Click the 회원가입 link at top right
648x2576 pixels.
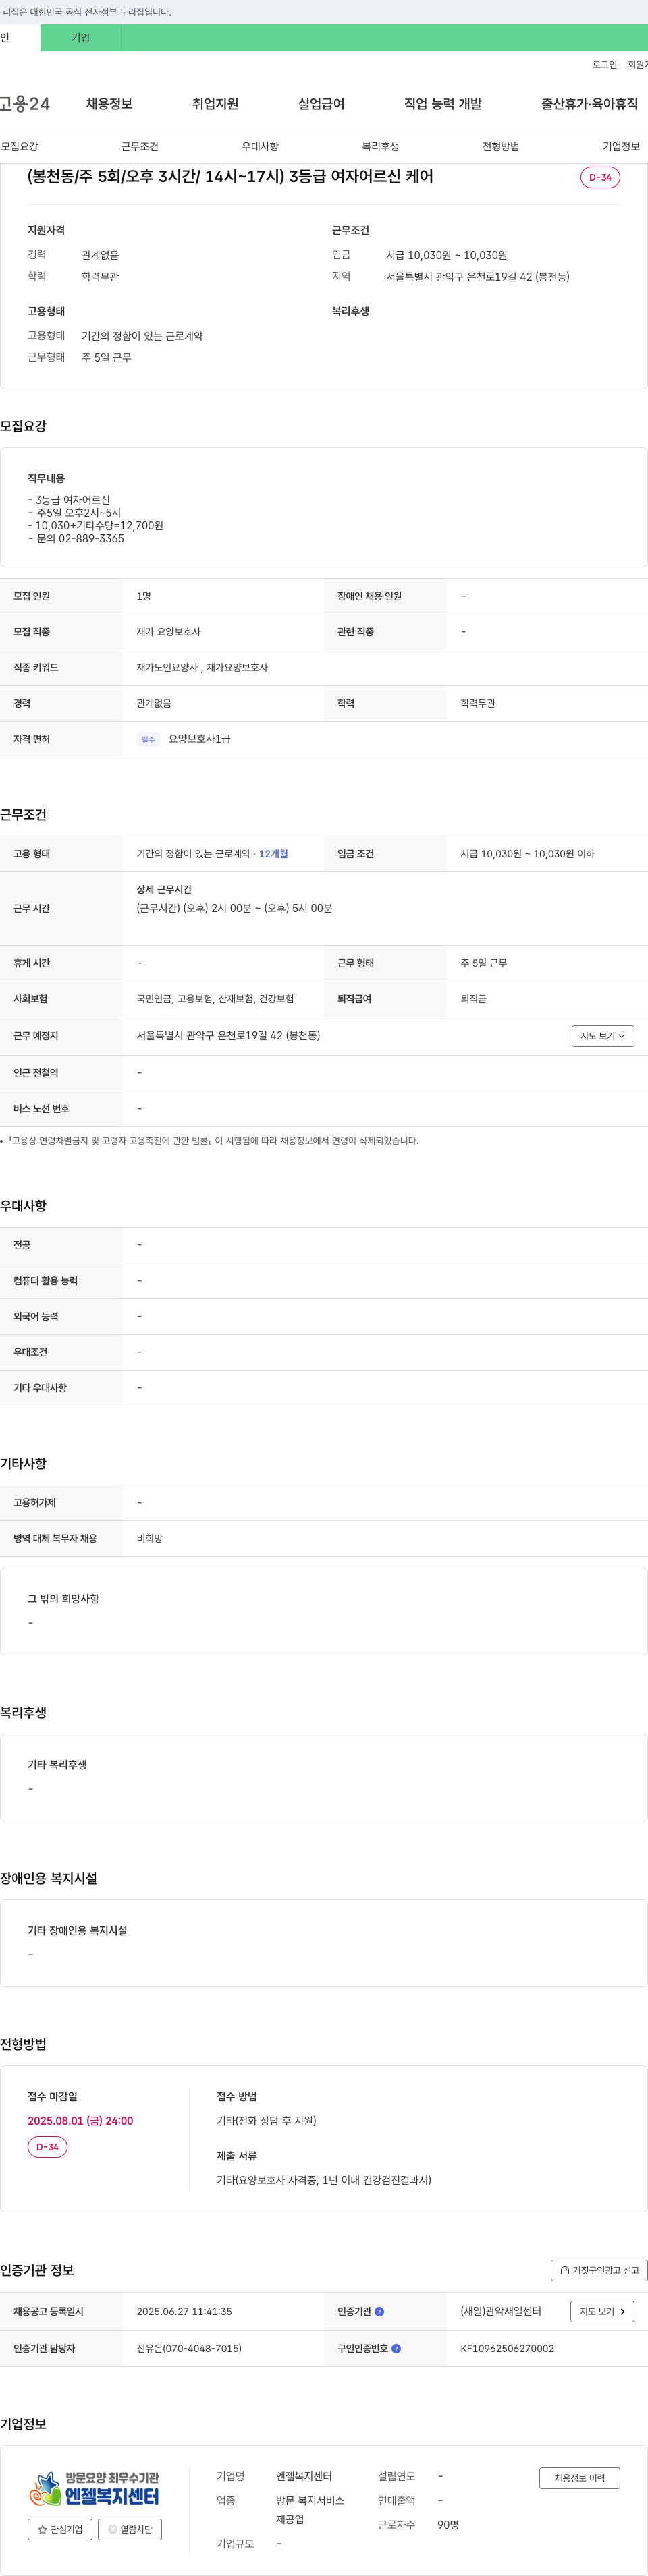click(638, 65)
